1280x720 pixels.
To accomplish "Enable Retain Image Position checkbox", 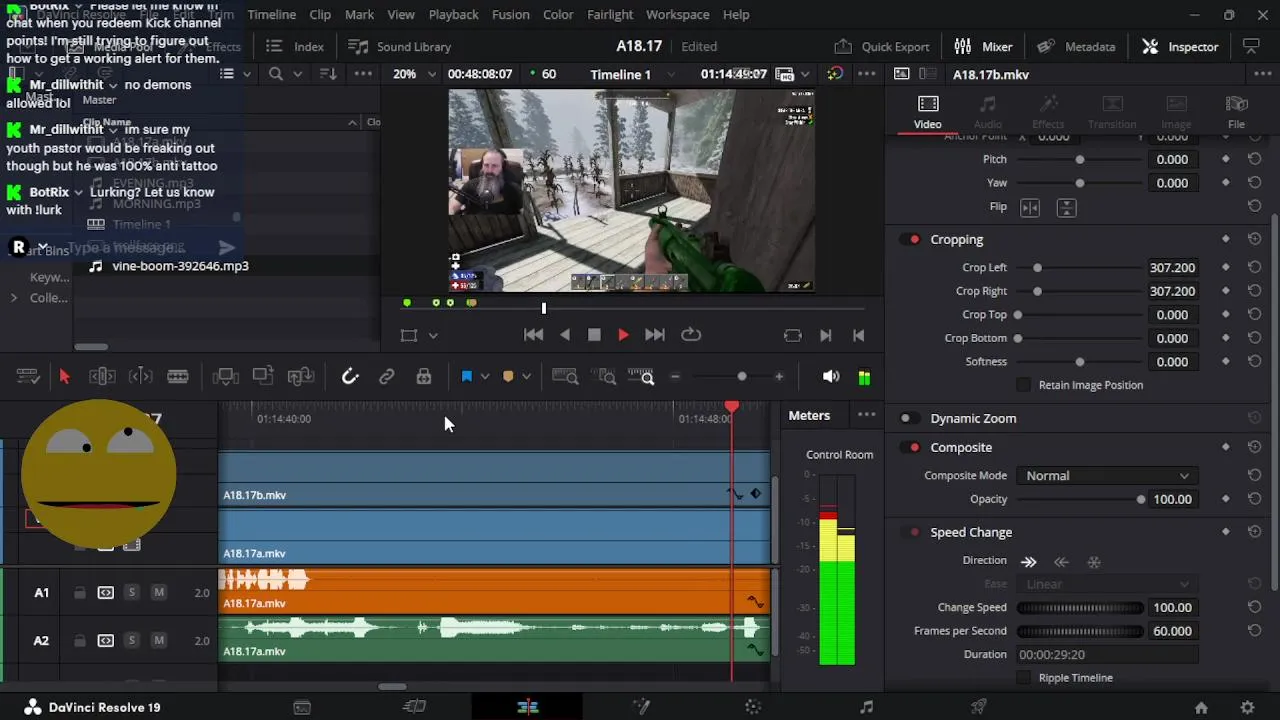I will coord(1023,385).
